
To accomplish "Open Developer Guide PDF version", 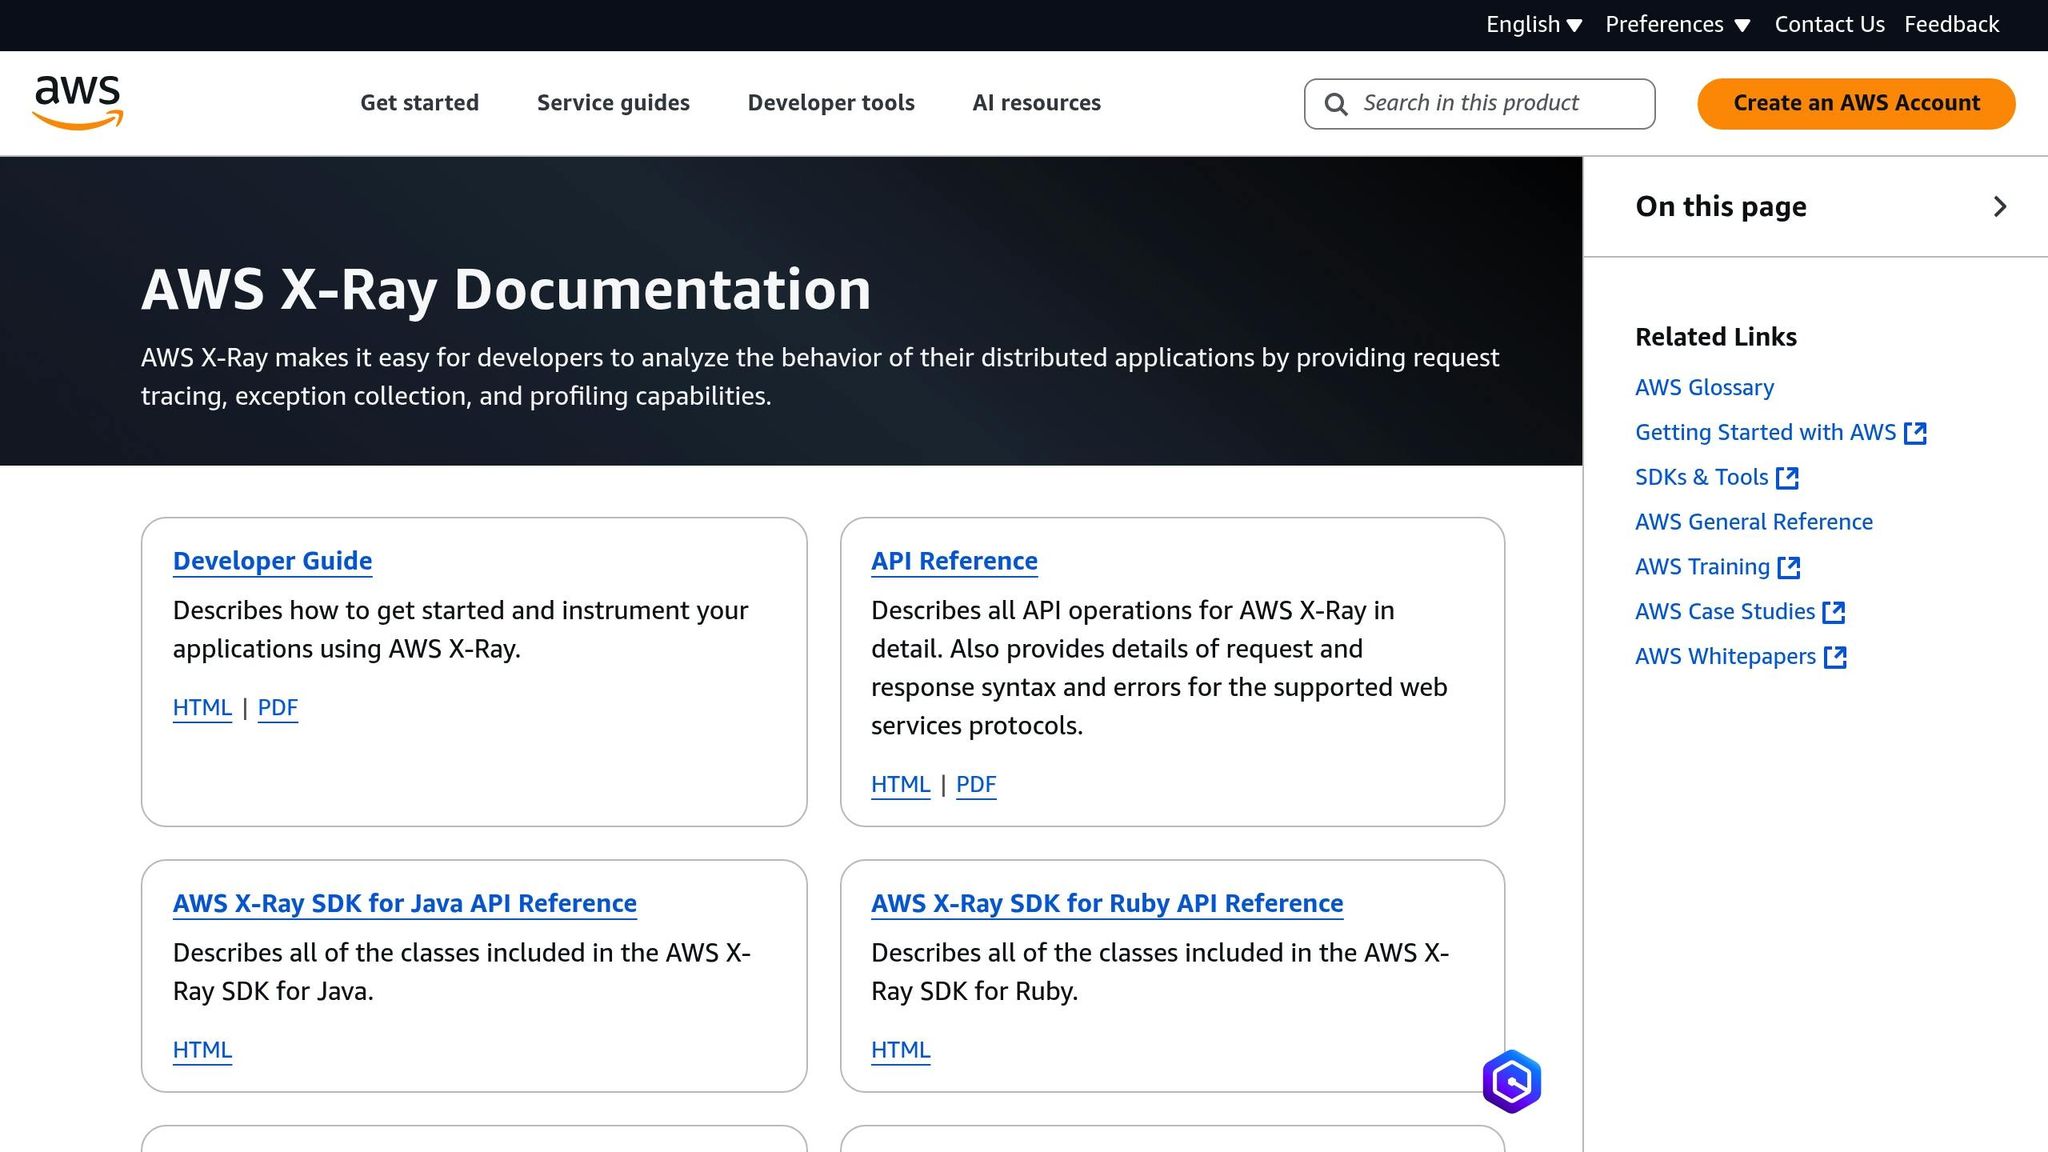I will click(278, 708).
